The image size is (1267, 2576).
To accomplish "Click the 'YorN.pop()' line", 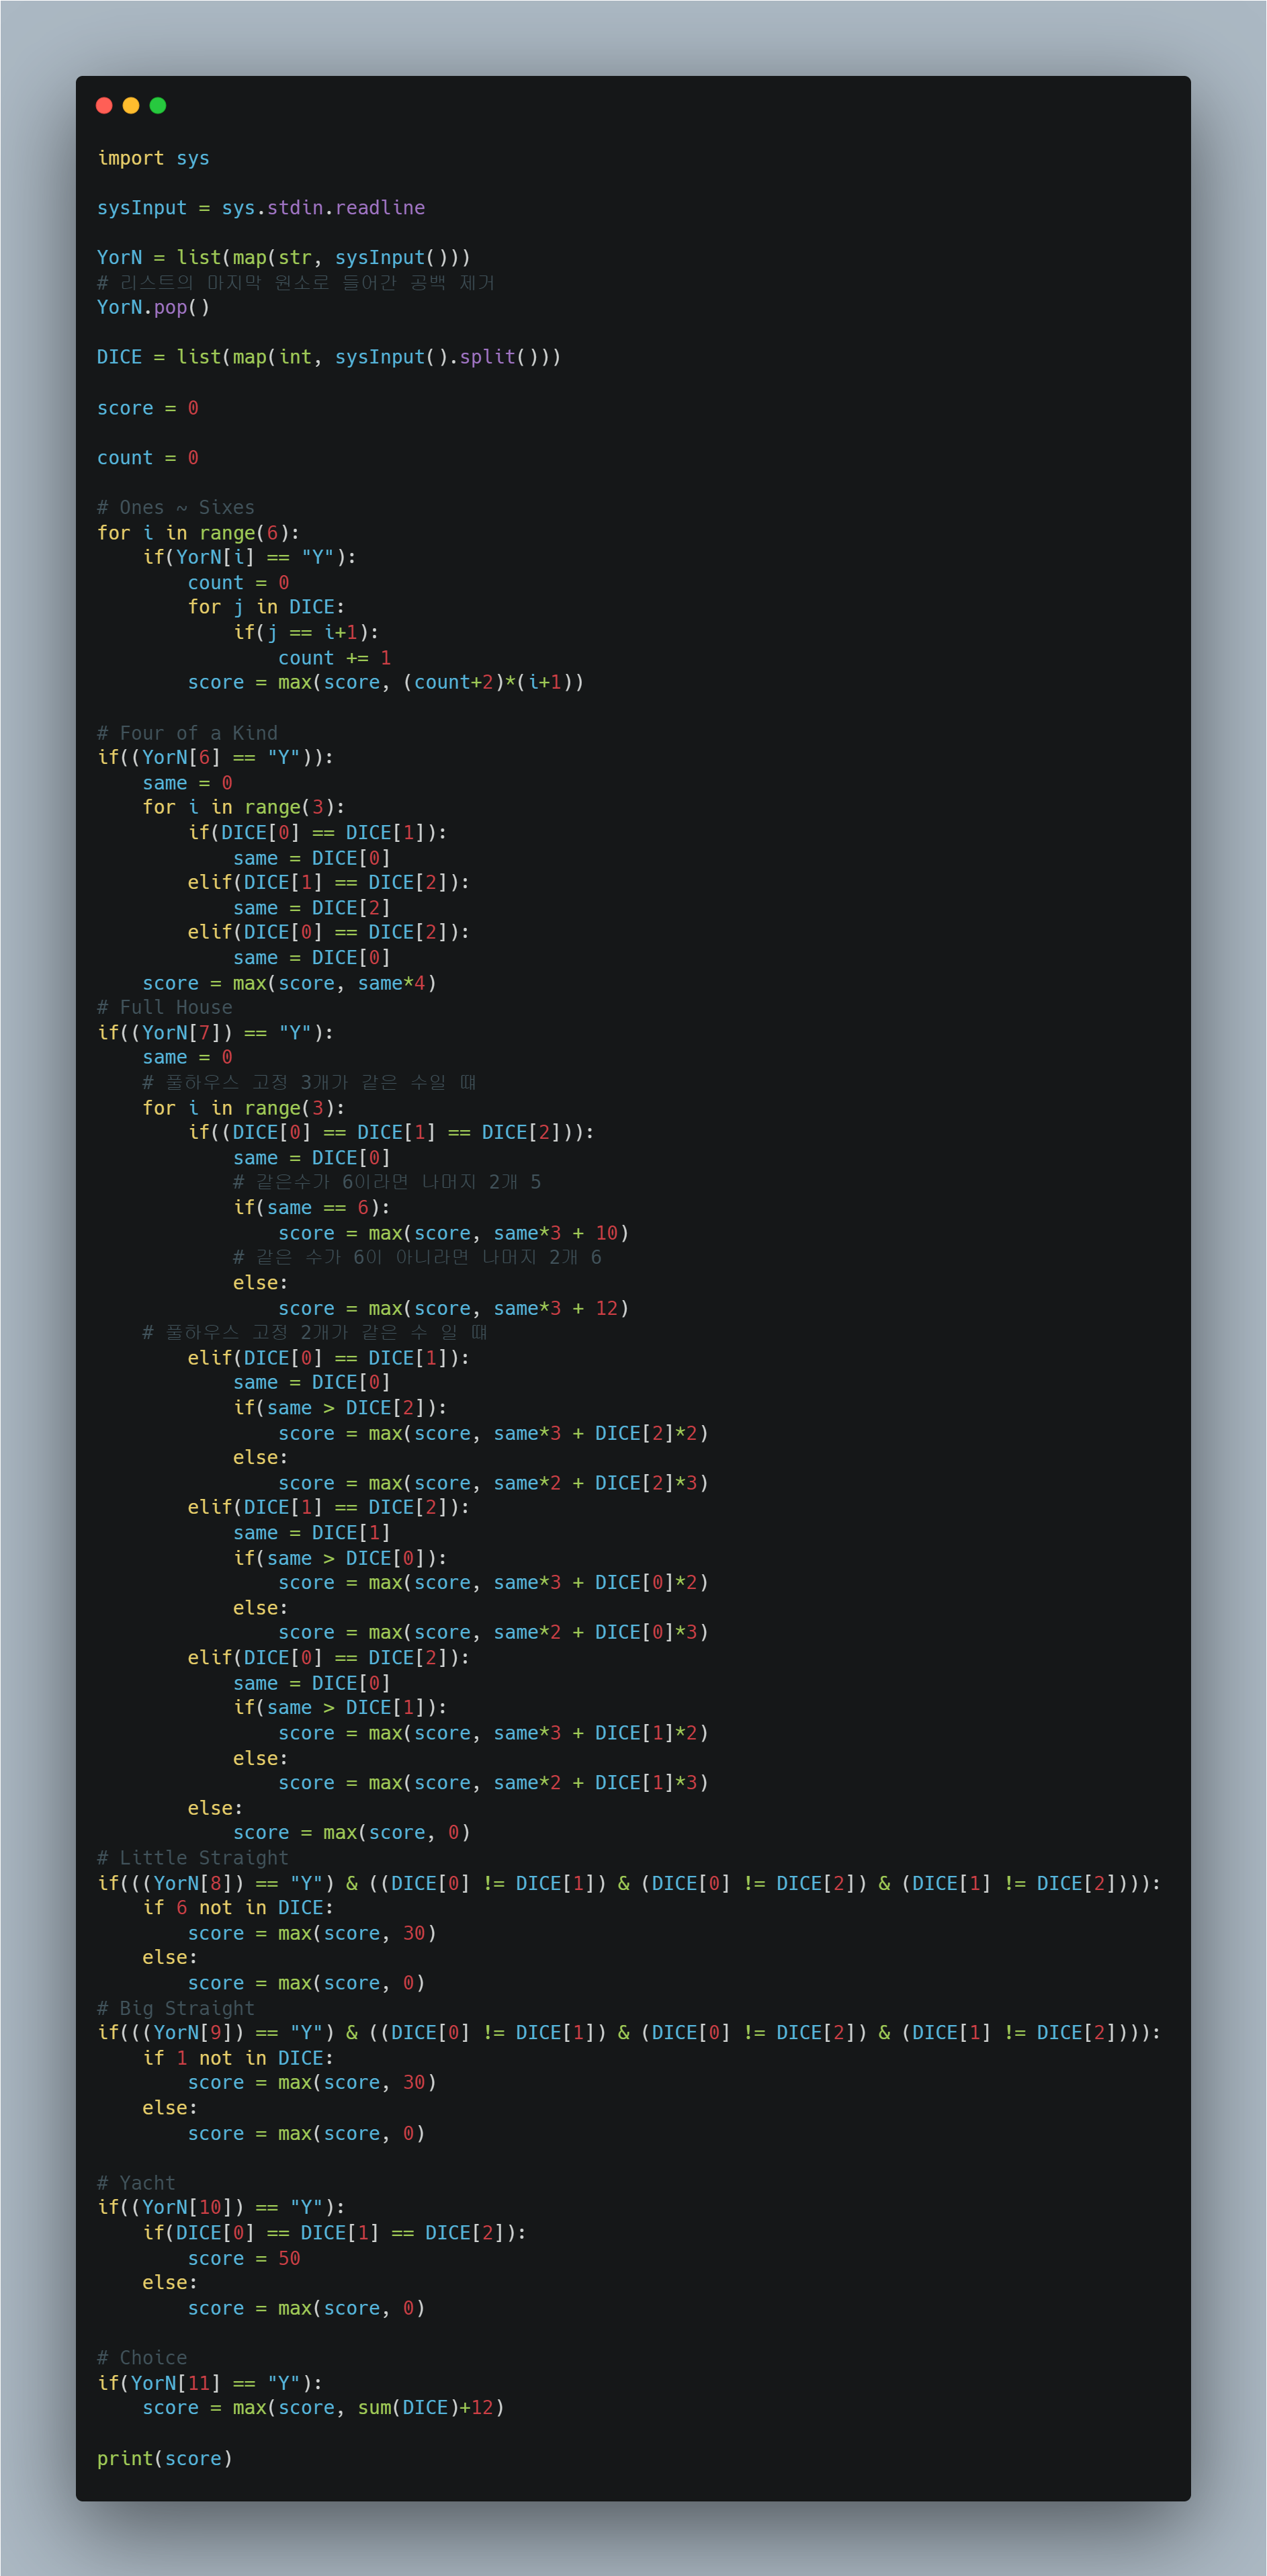I will [153, 307].
